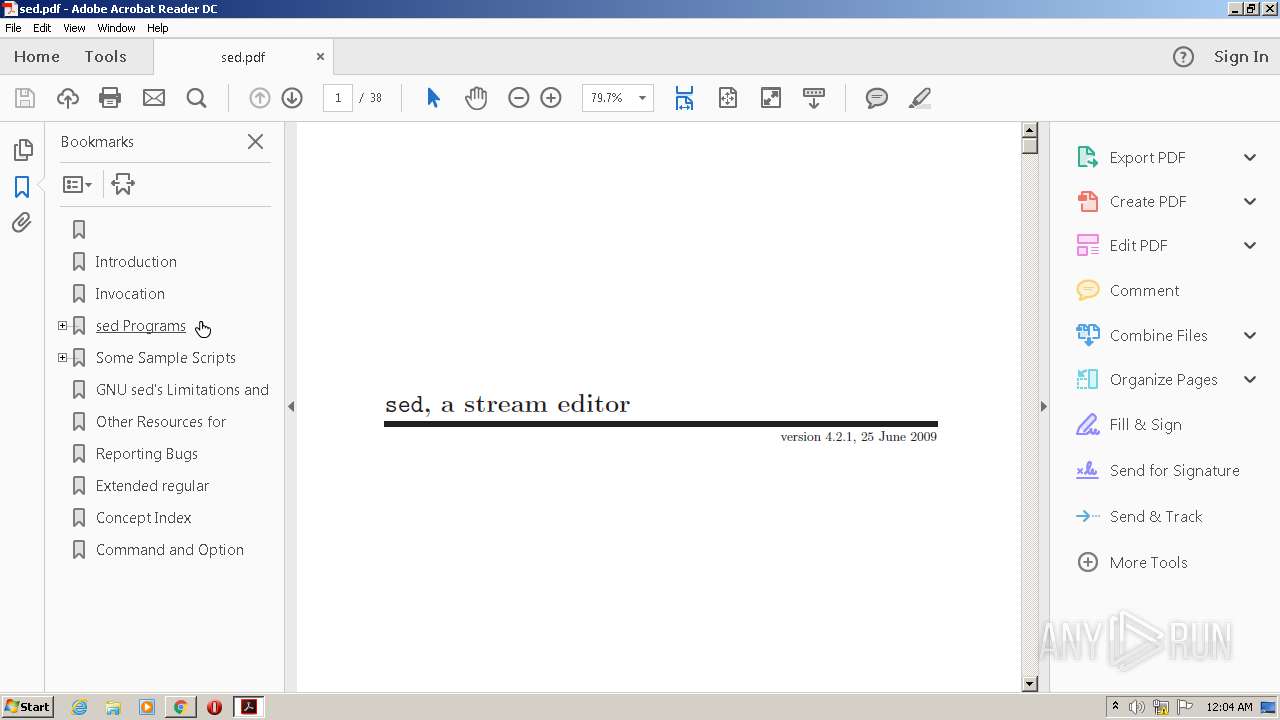The height and width of the screenshot is (720, 1280).
Task: Open the Introduction bookmark
Action: point(136,262)
